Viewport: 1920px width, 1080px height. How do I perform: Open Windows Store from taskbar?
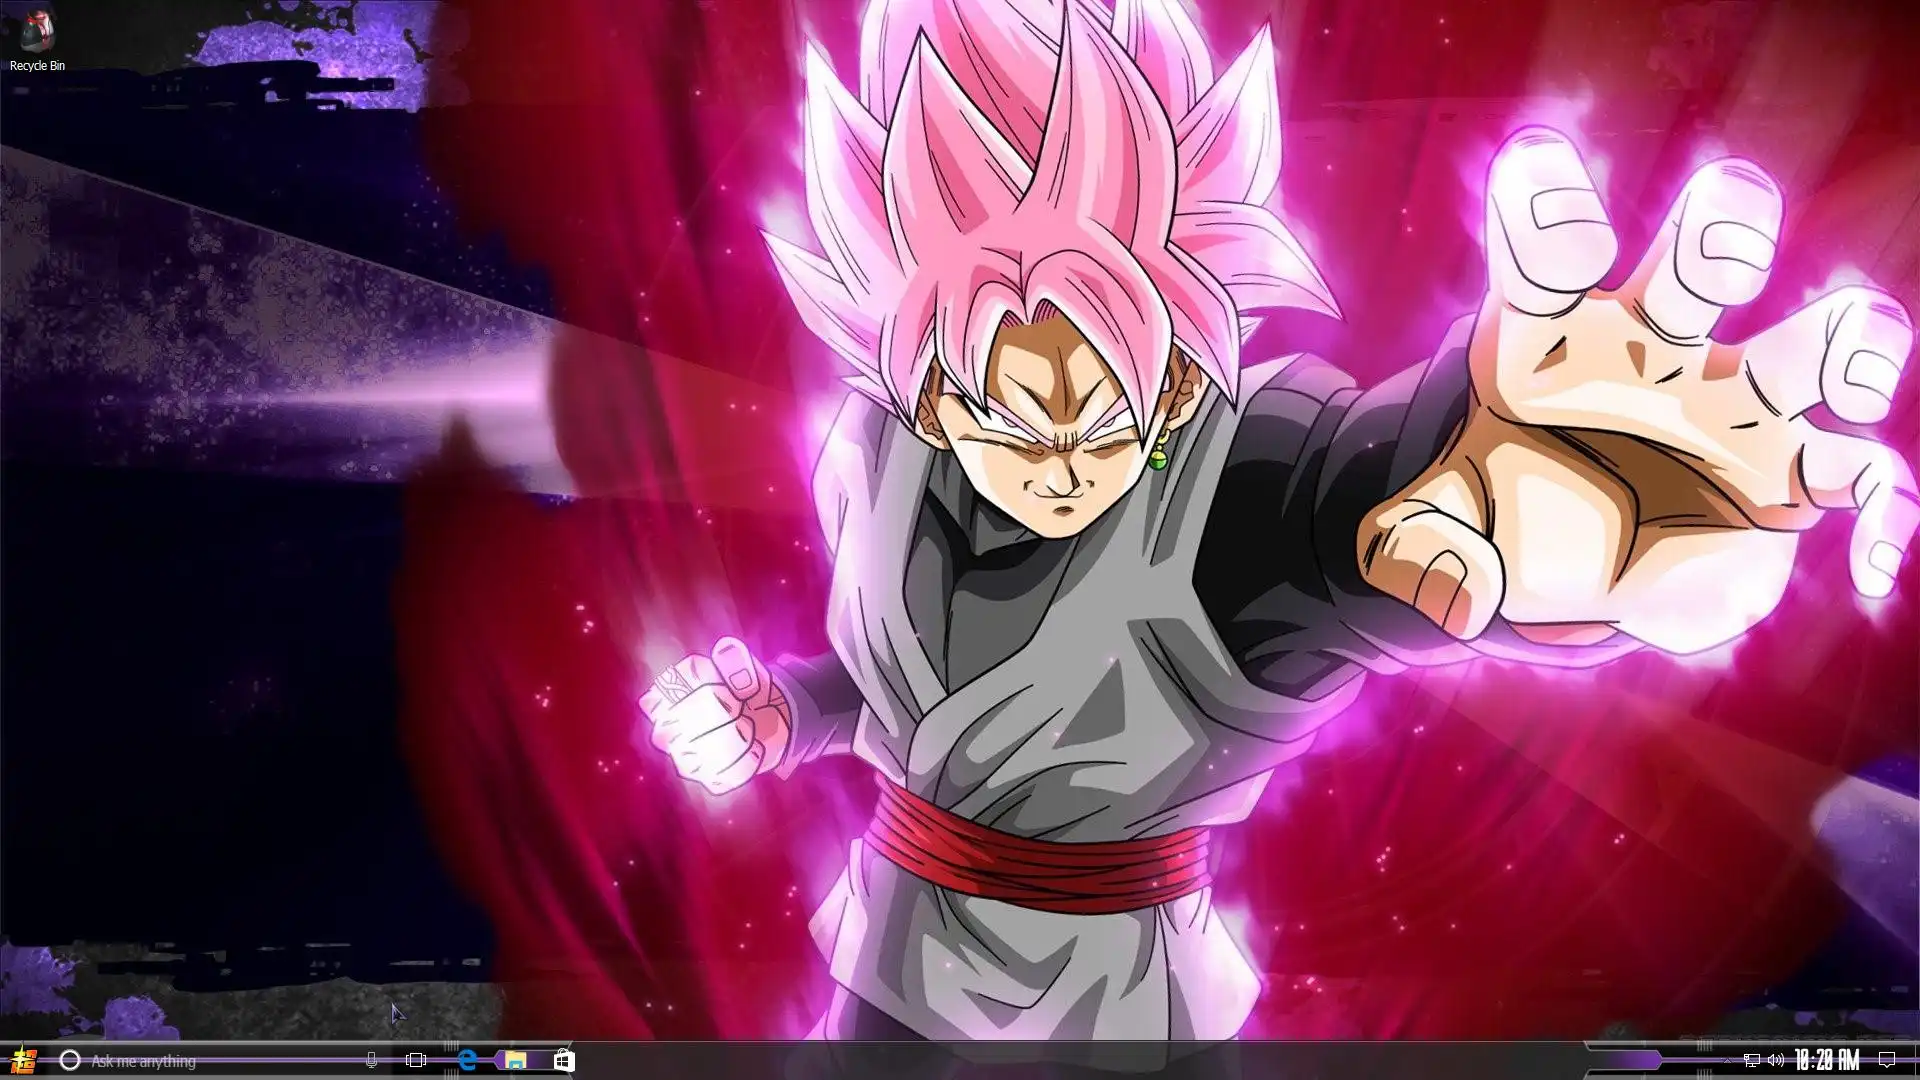click(564, 1060)
